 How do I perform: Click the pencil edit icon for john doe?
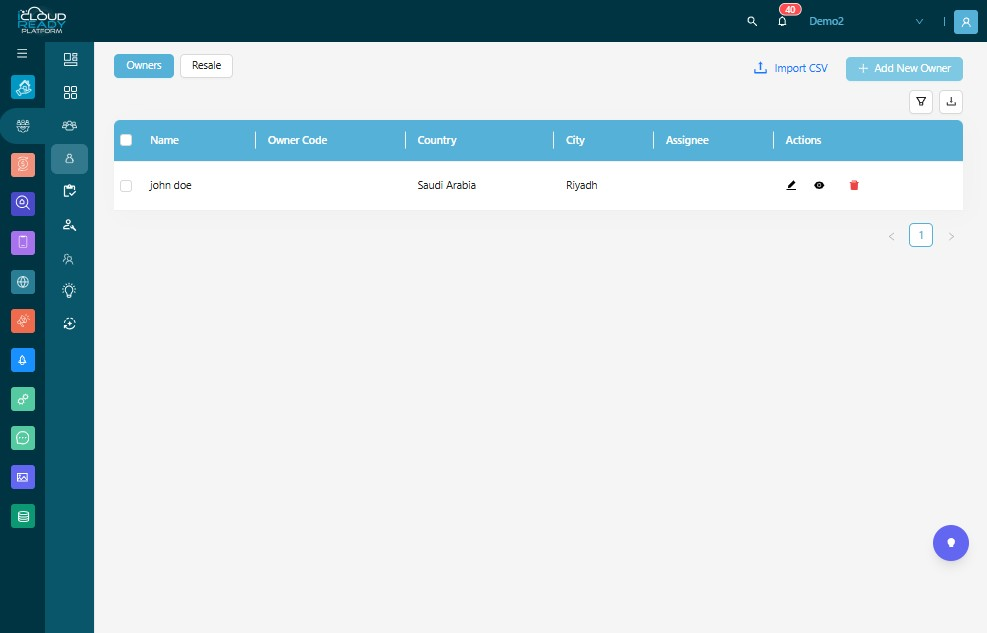791,185
